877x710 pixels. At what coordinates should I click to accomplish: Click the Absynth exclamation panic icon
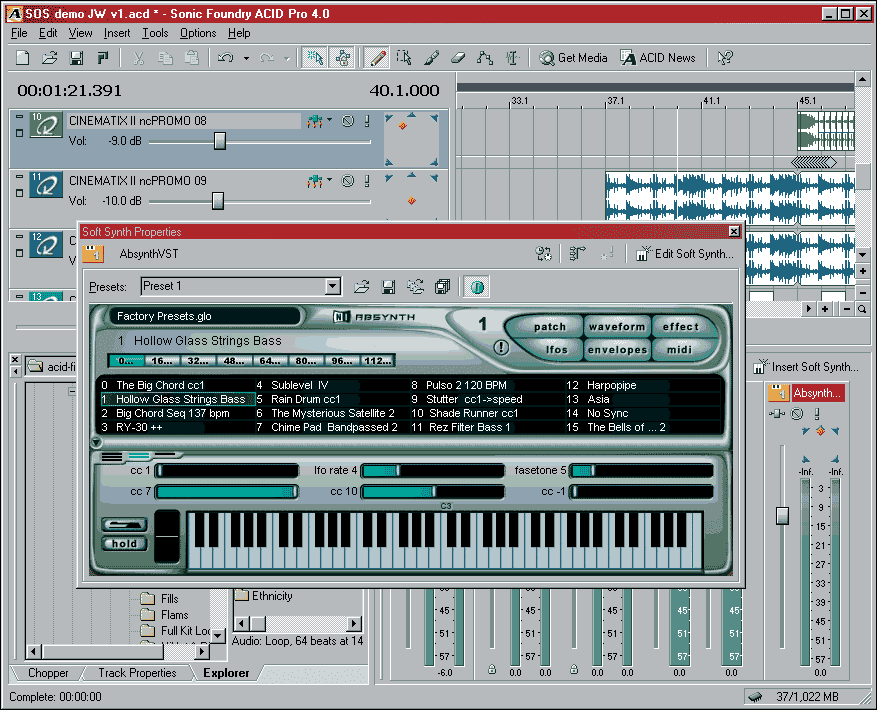click(x=501, y=347)
